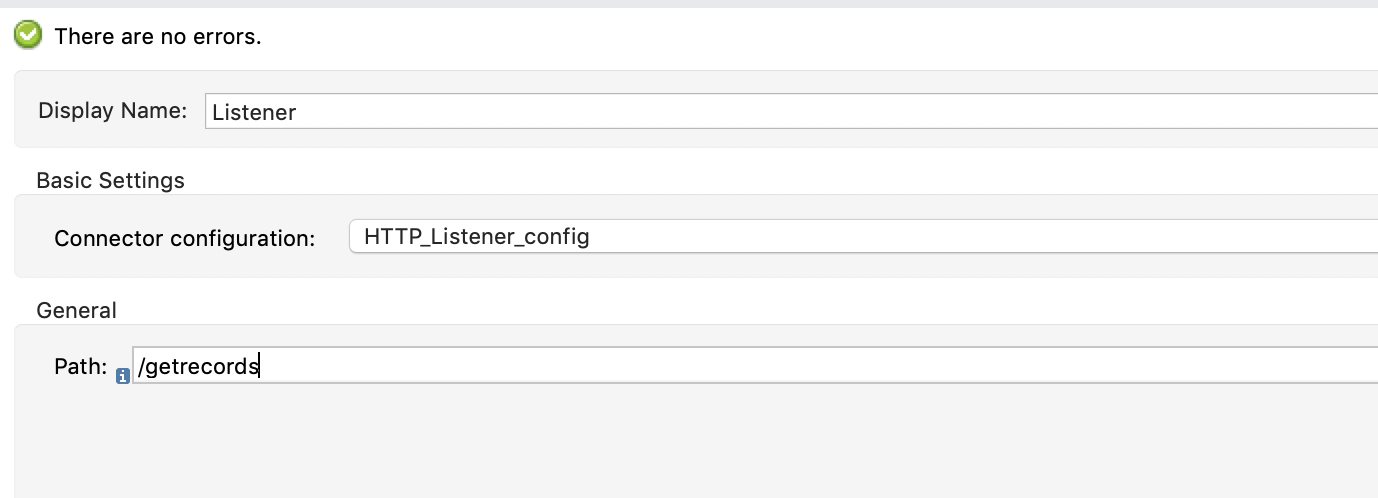This screenshot has height=498, width=1378.
Task: Click empty area of General panel below Path
Action: [600, 445]
